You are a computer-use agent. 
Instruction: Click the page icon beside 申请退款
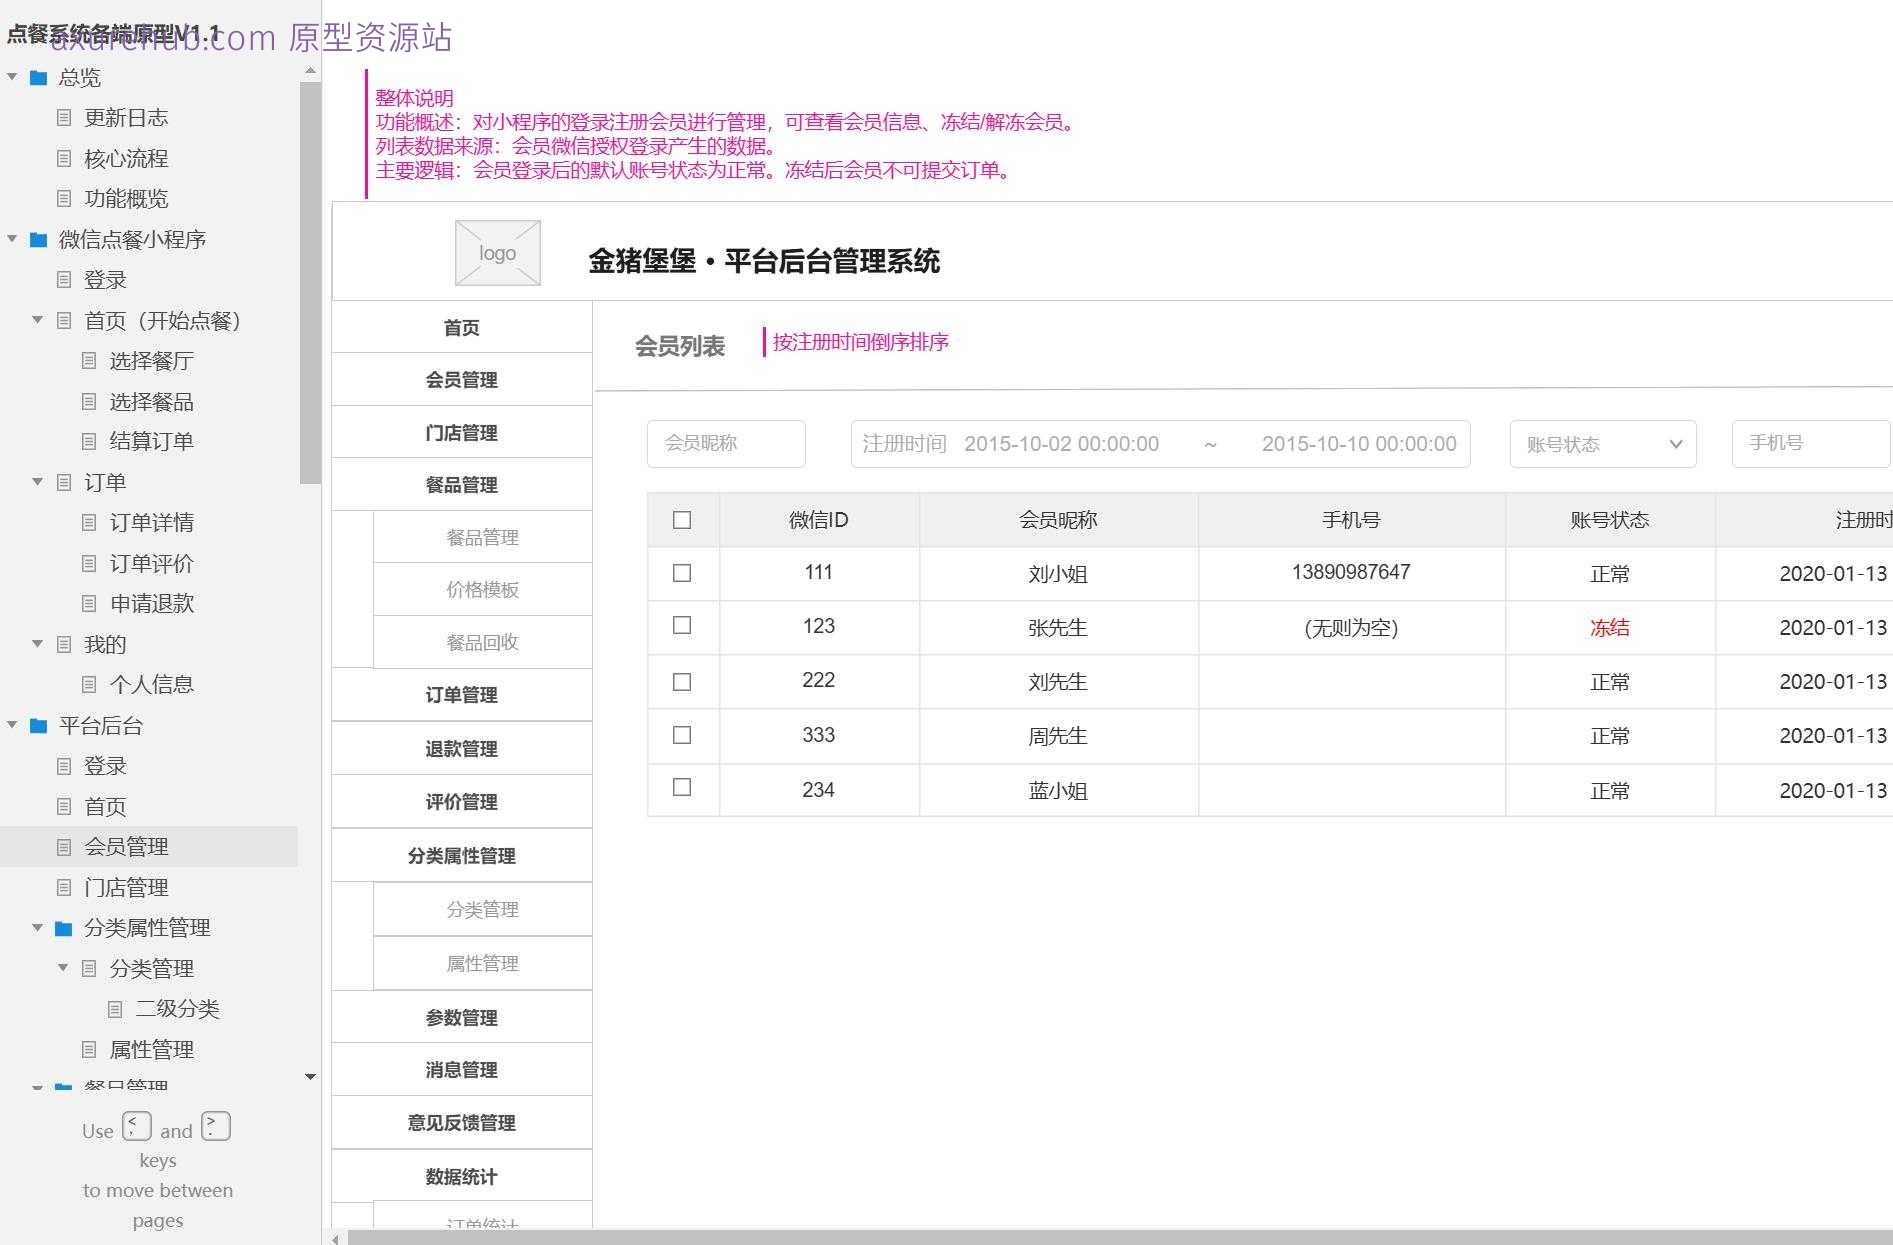(89, 604)
